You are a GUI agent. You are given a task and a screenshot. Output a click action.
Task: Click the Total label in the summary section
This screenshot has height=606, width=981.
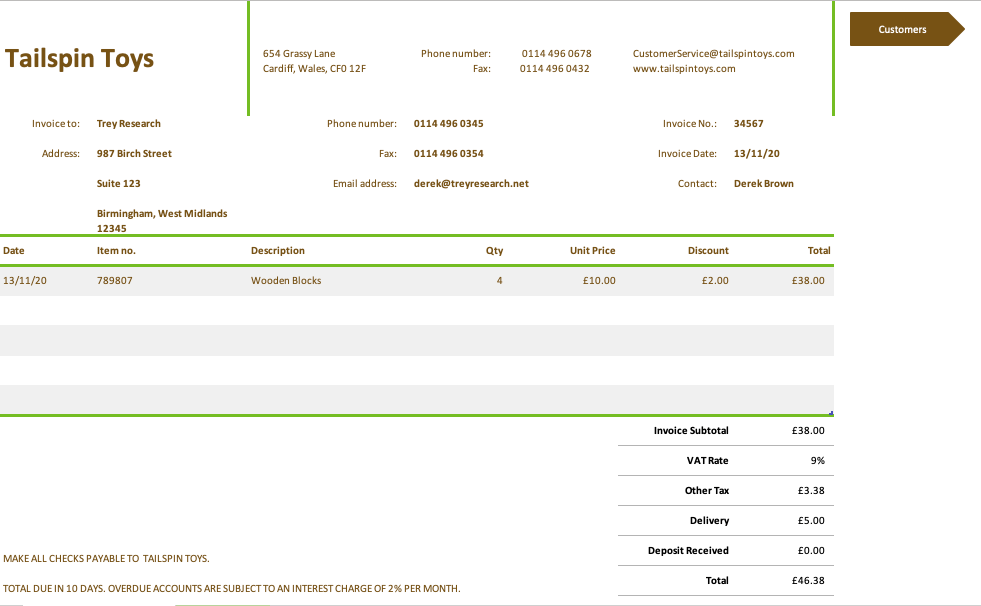pos(717,581)
